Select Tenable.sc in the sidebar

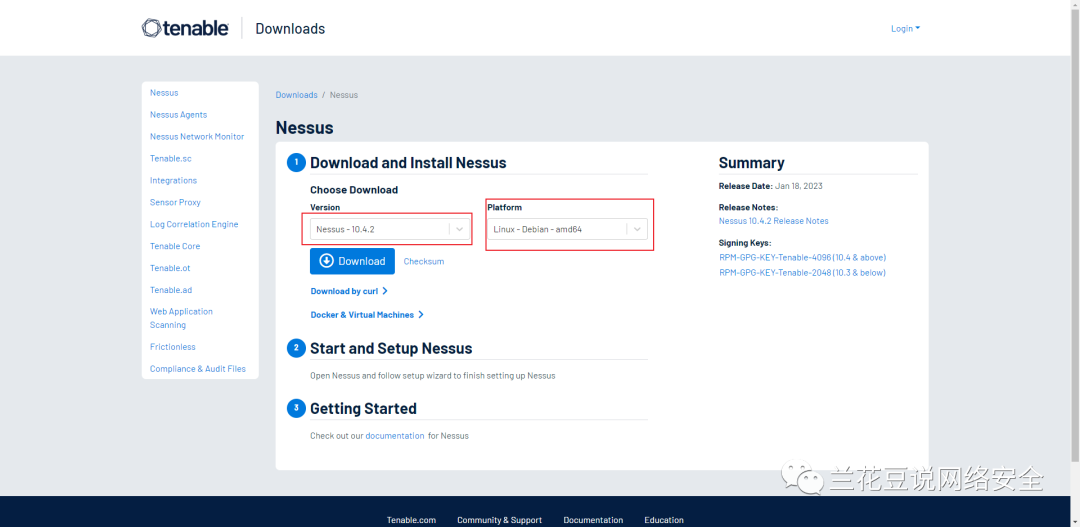click(x=170, y=159)
